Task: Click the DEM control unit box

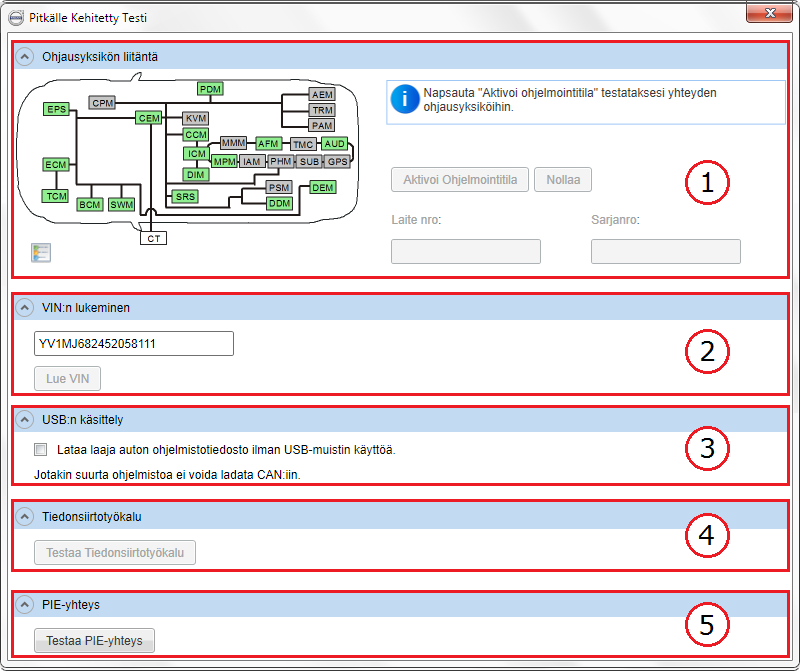Action: [x=322, y=187]
